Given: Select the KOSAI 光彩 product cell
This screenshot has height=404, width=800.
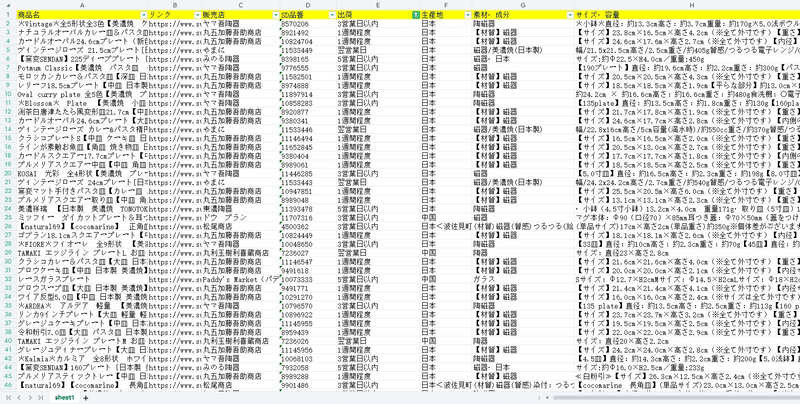Looking at the screenshot, I should pyautogui.click(x=83, y=173).
